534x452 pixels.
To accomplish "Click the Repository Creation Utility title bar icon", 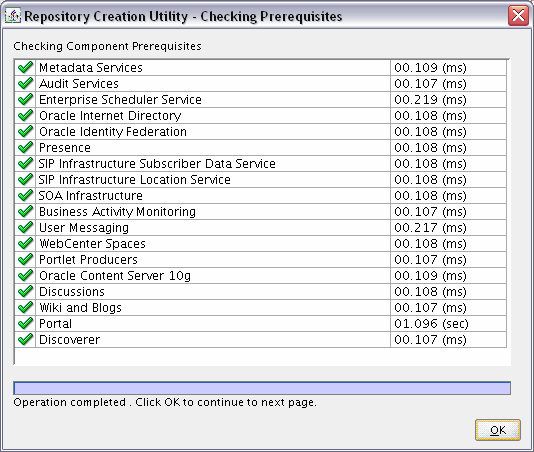I will point(13,16).
